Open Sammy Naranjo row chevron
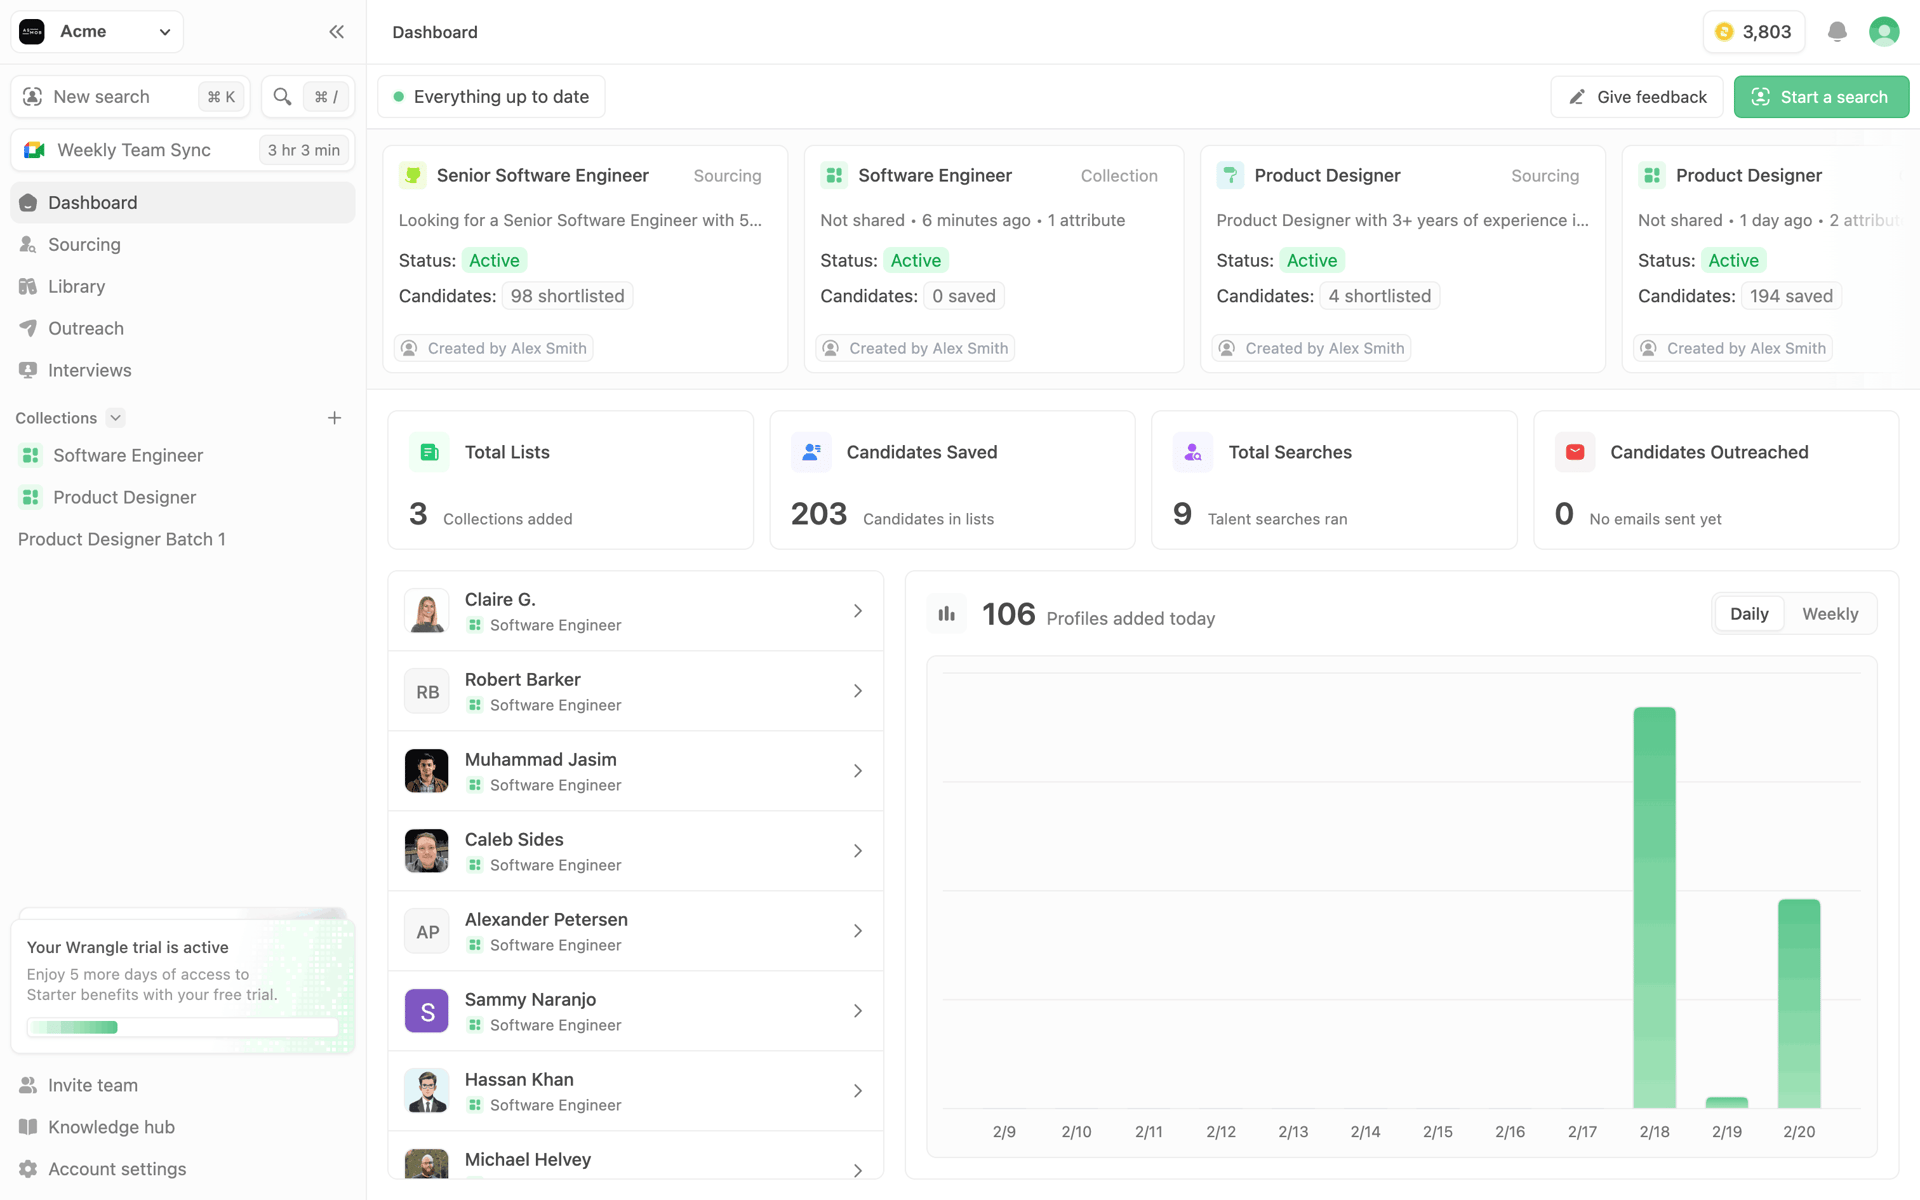This screenshot has width=1920, height=1200. click(x=858, y=1011)
